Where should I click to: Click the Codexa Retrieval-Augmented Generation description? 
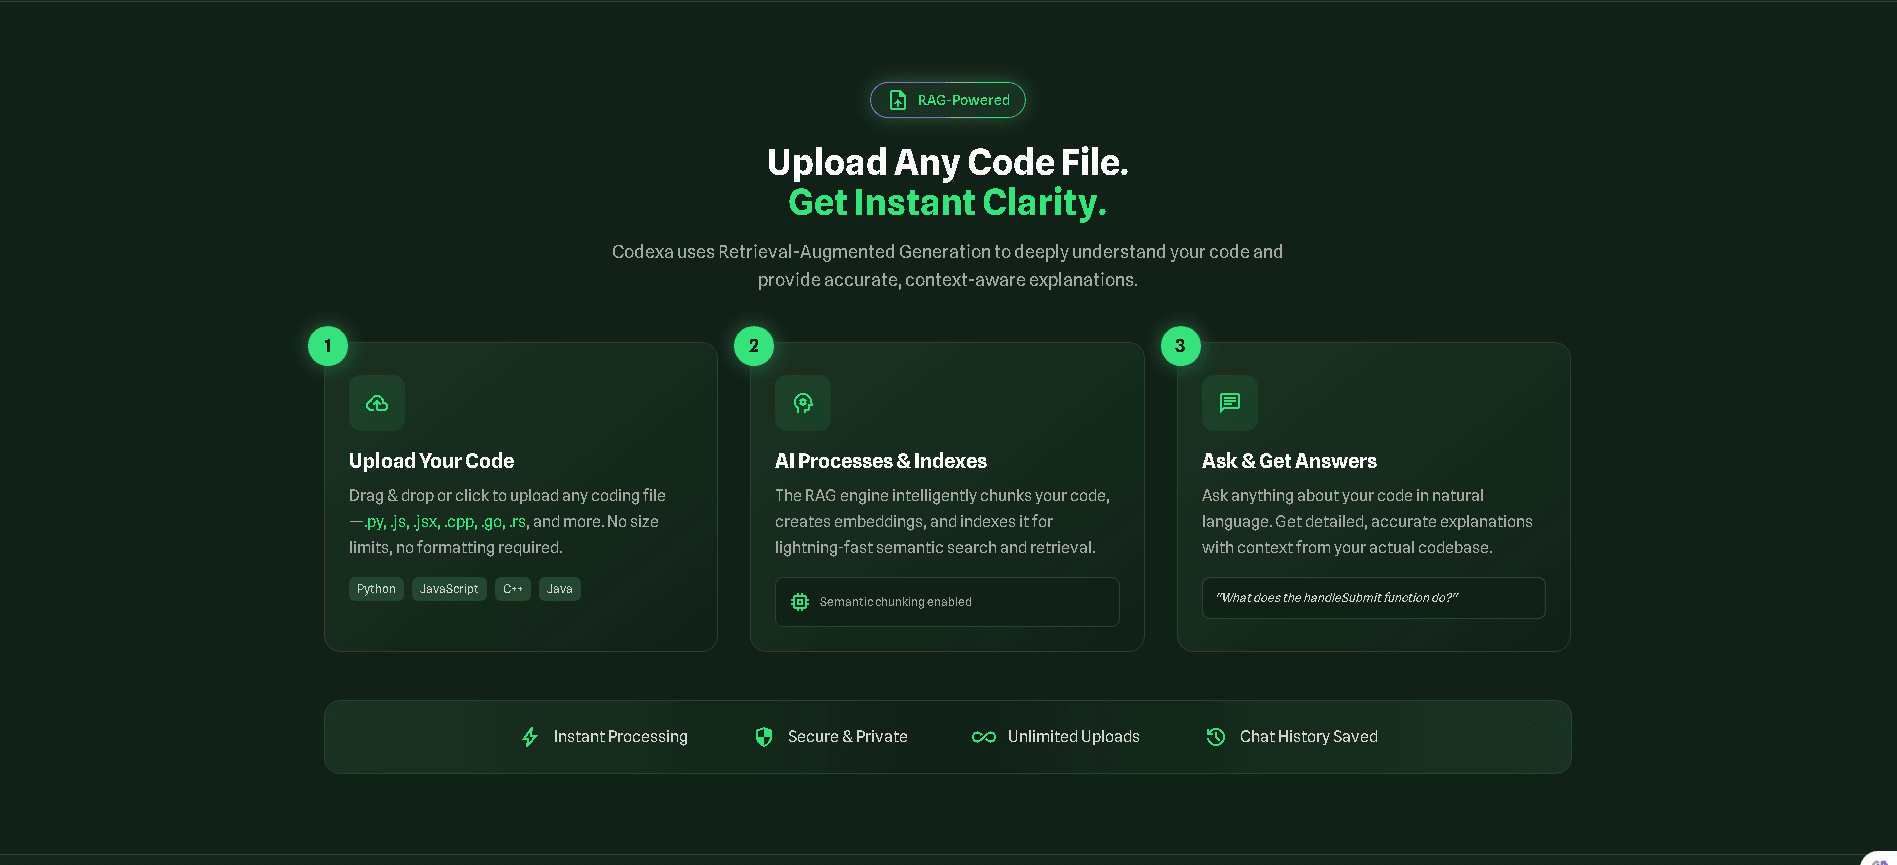(x=947, y=266)
